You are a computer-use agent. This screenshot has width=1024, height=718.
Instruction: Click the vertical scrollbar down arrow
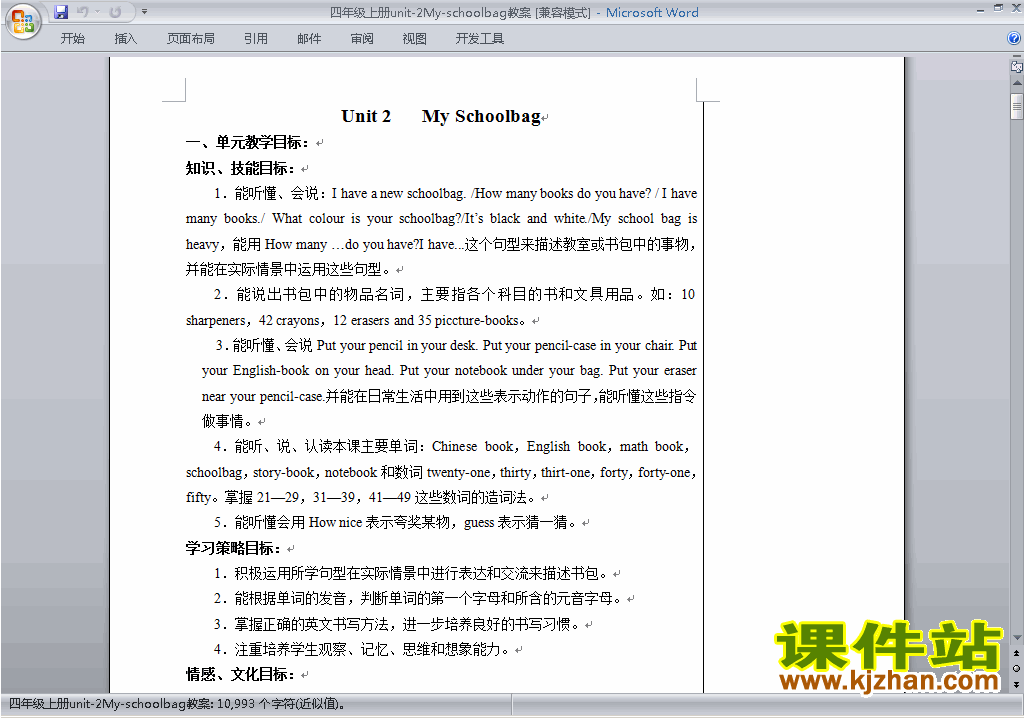[1016, 638]
